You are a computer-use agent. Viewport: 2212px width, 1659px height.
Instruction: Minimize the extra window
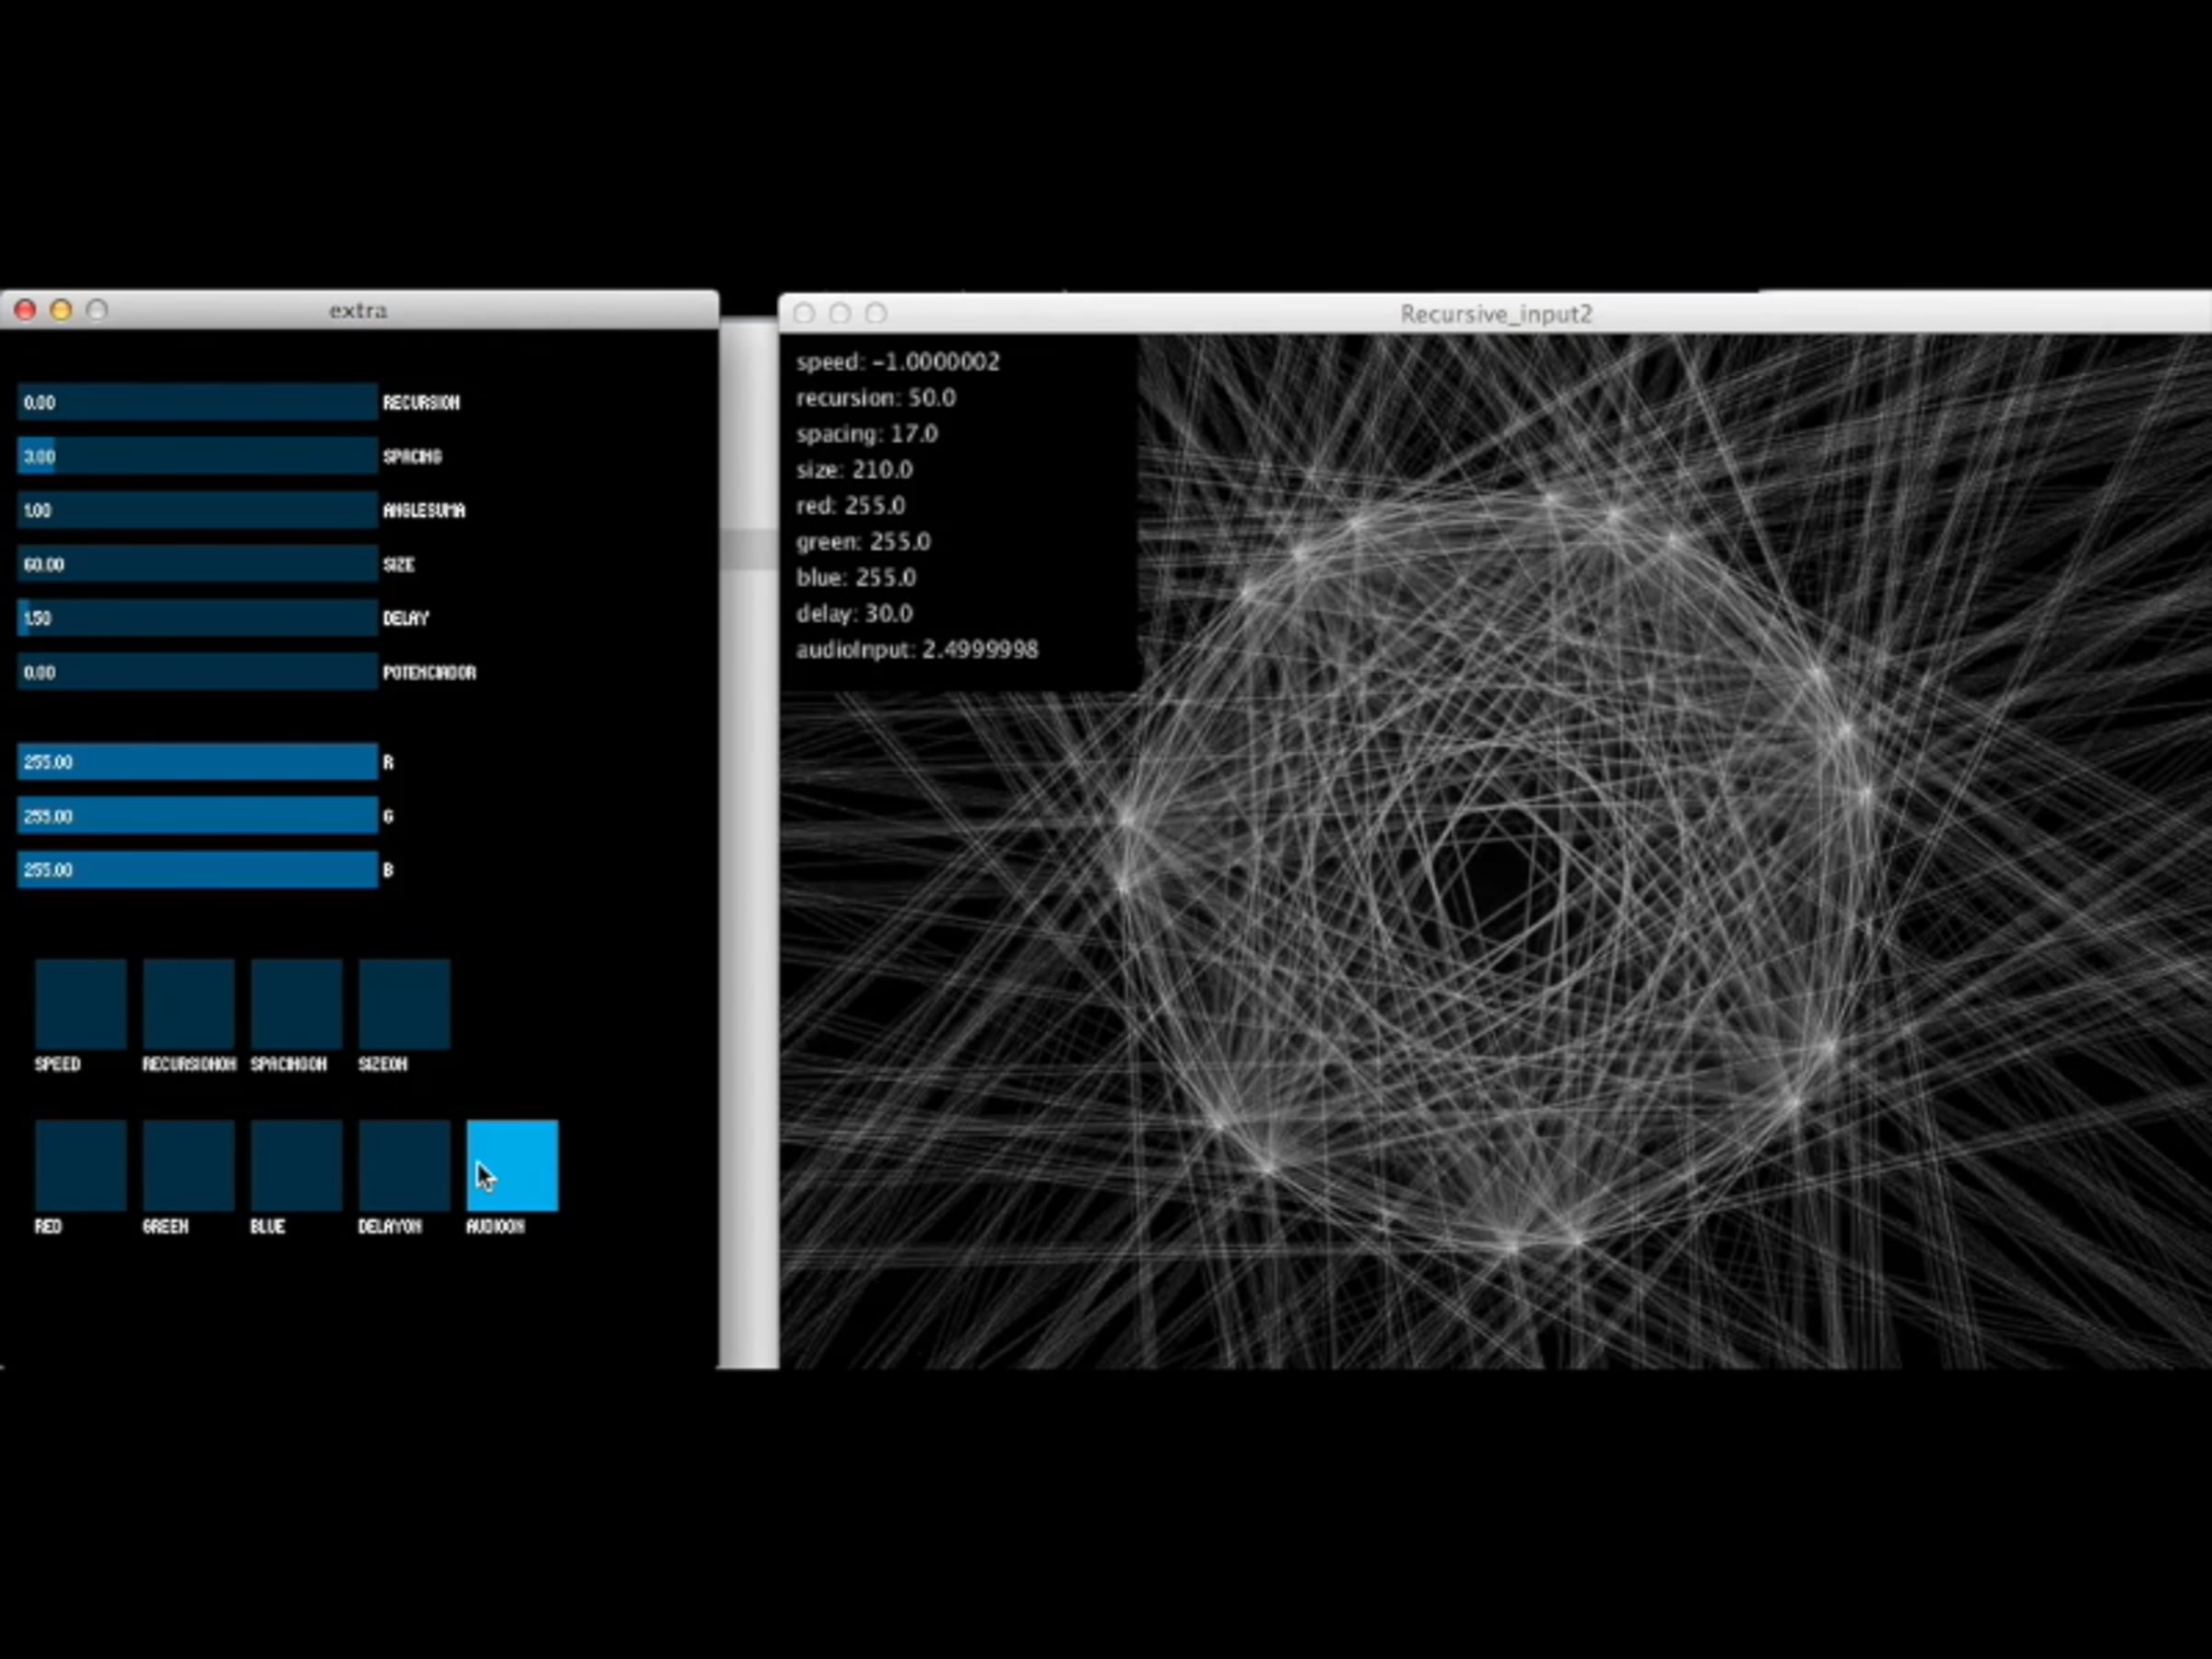click(61, 310)
